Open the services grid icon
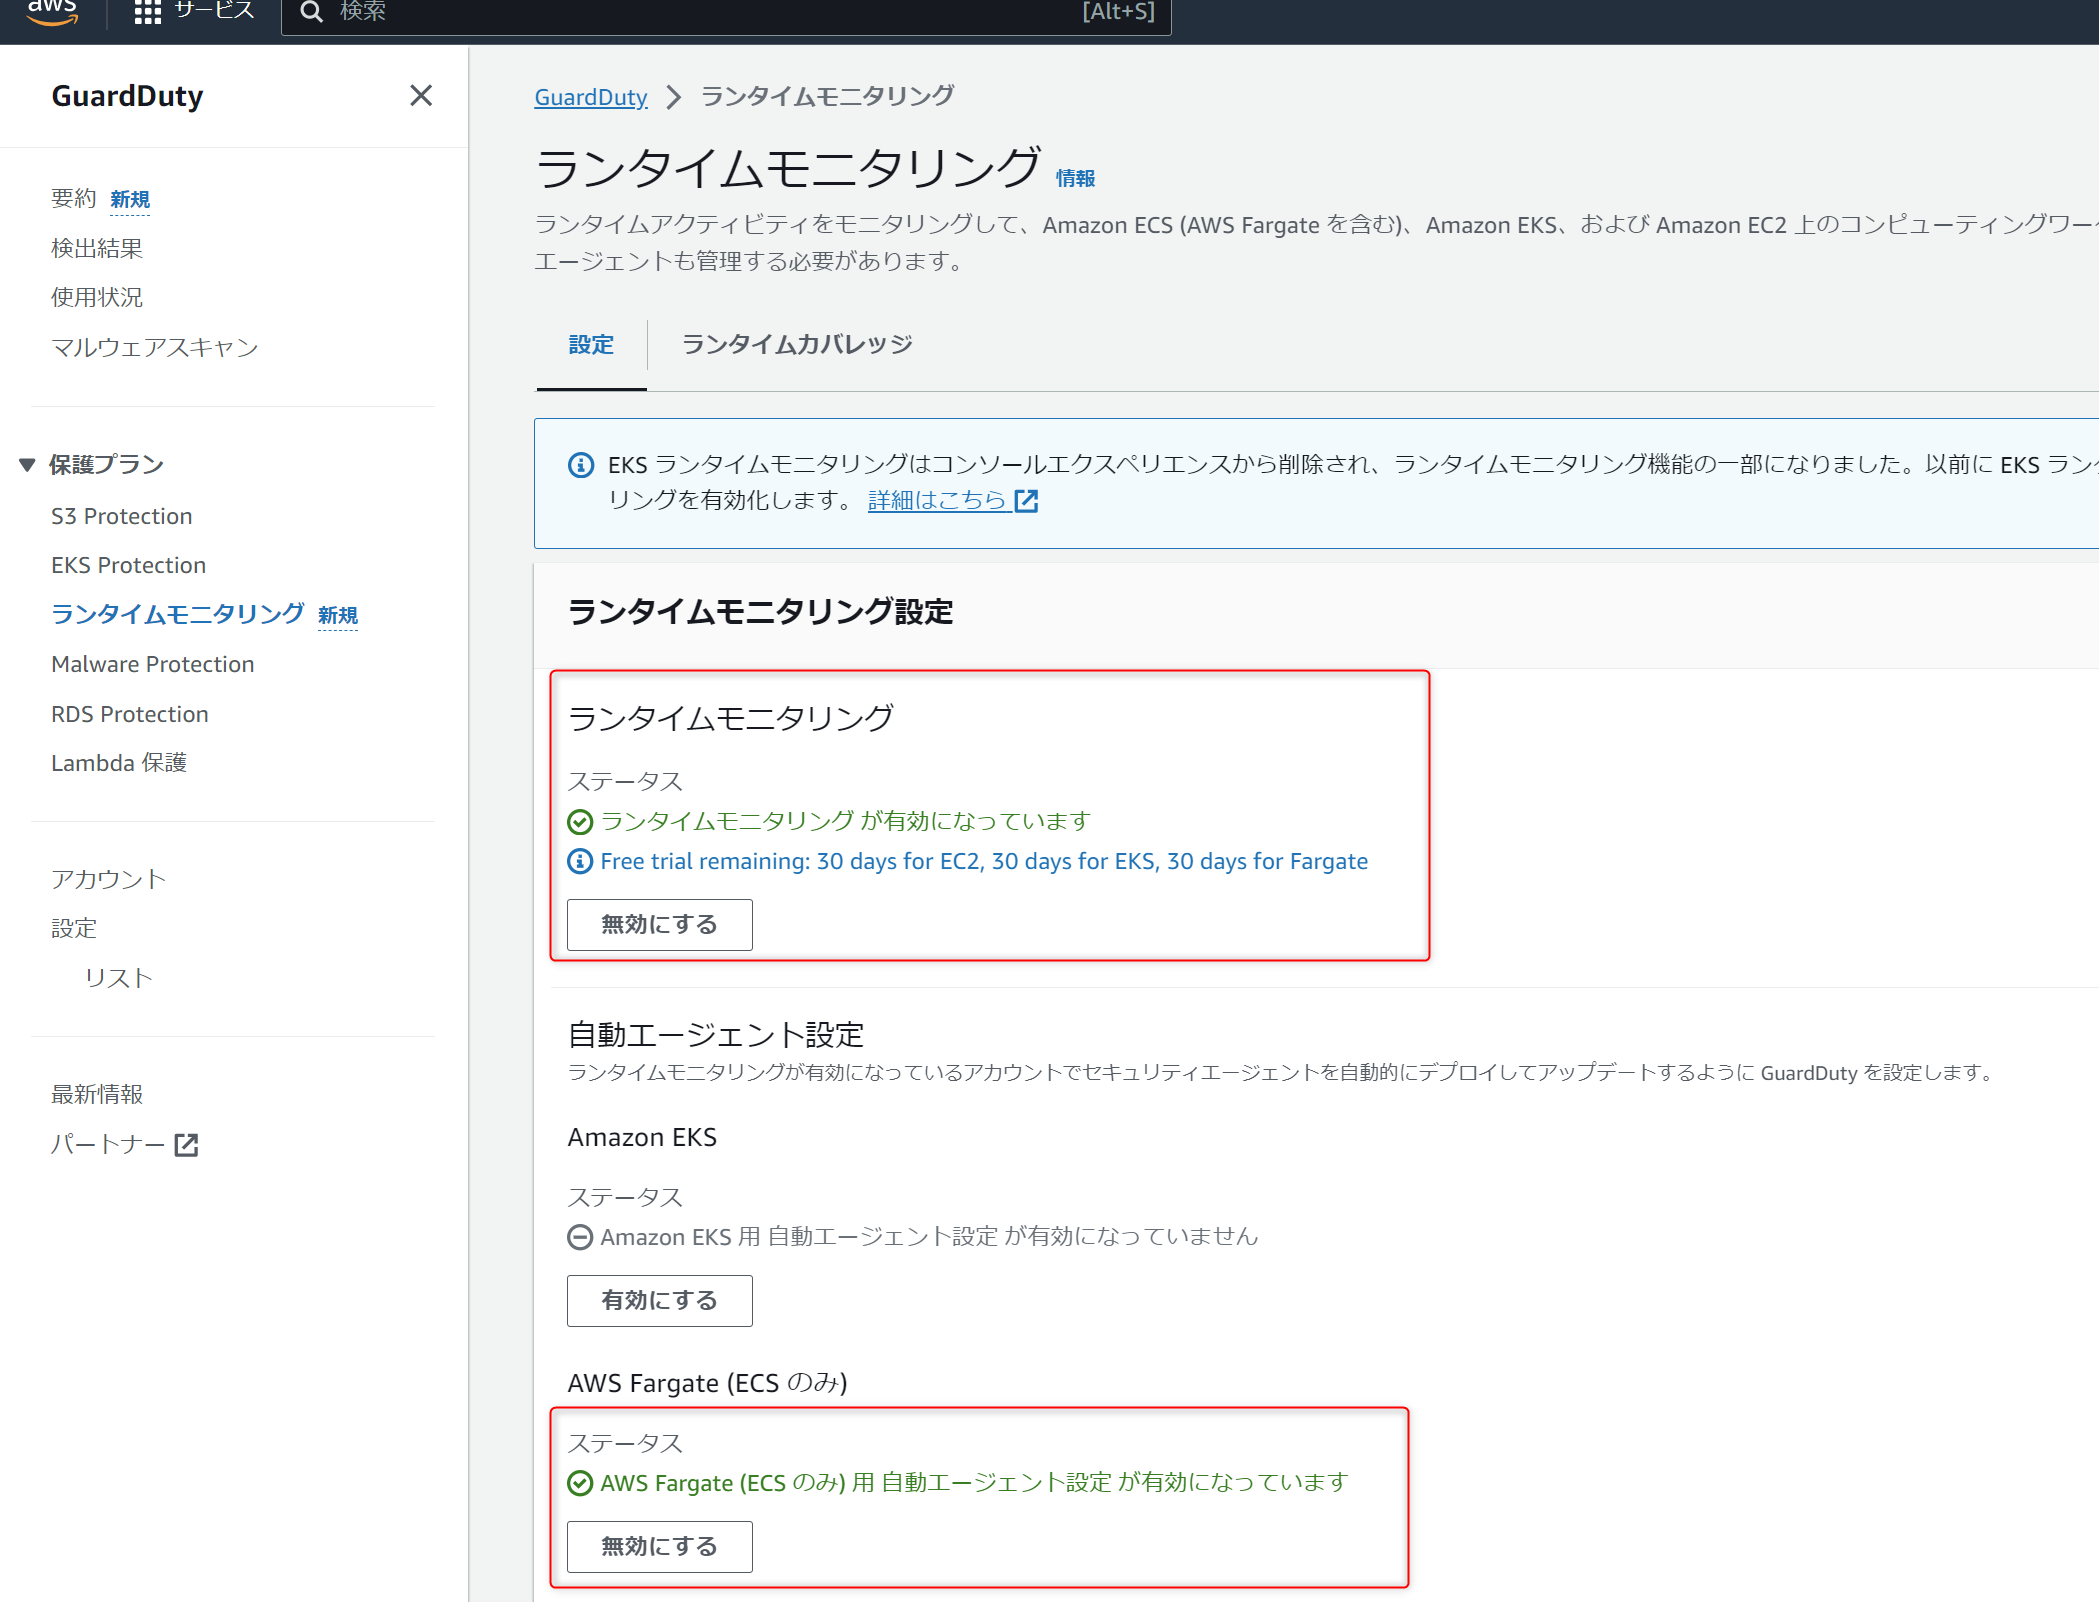Viewport: 2099px width, 1602px height. (147, 12)
